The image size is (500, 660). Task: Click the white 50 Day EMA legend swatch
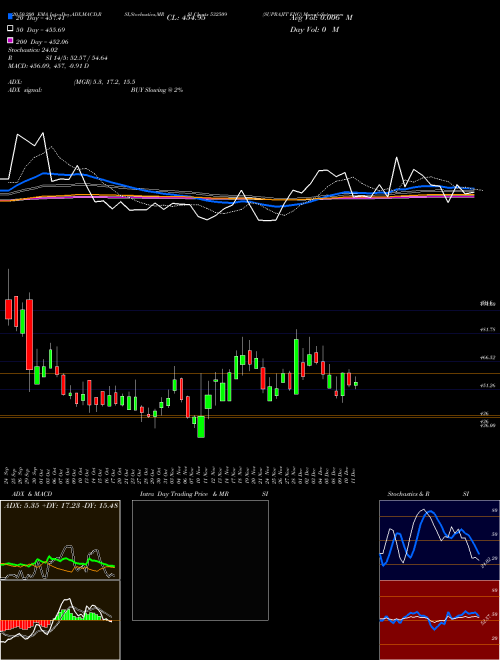pos(10,29)
